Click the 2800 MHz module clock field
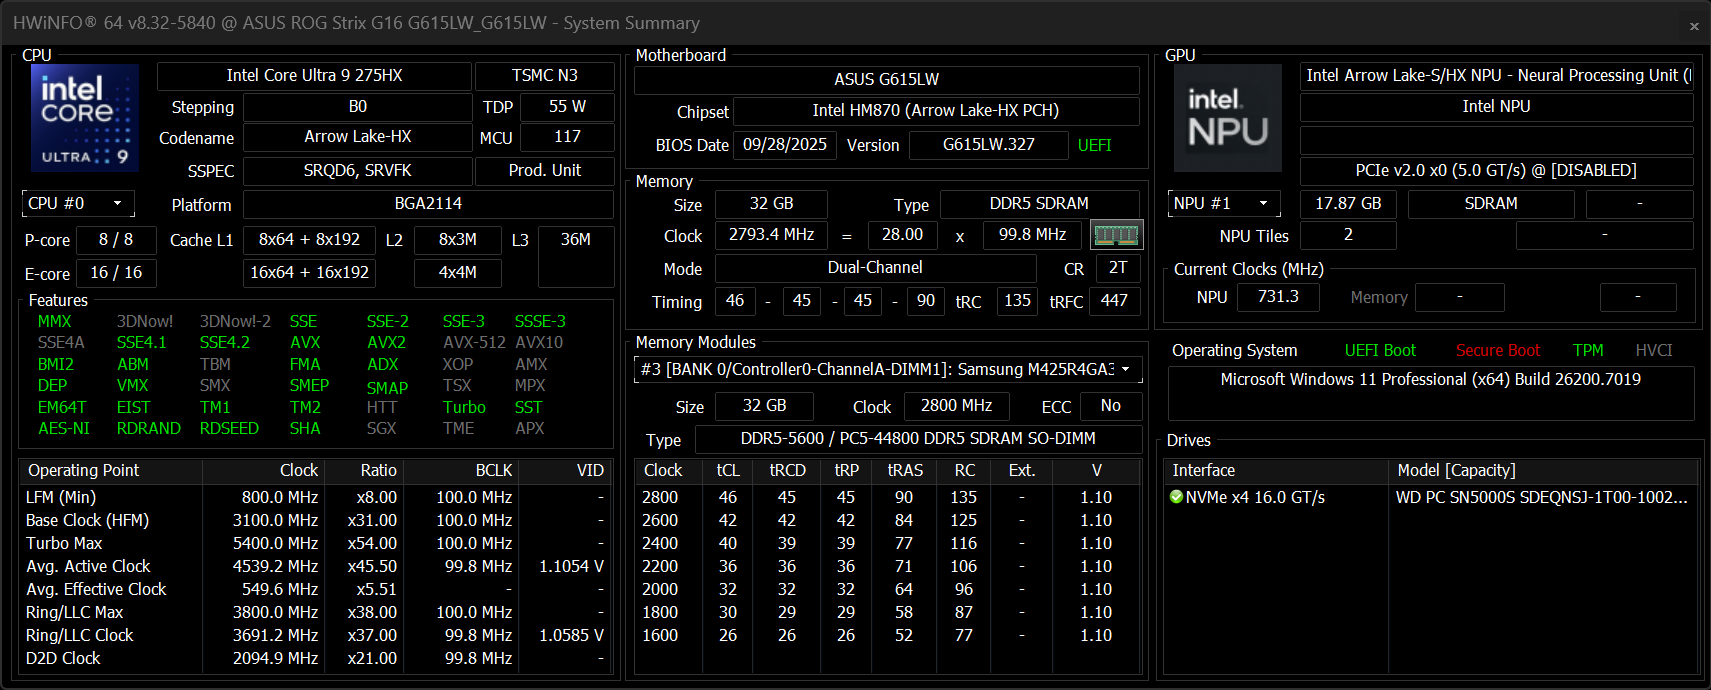1711x690 pixels. point(957,406)
